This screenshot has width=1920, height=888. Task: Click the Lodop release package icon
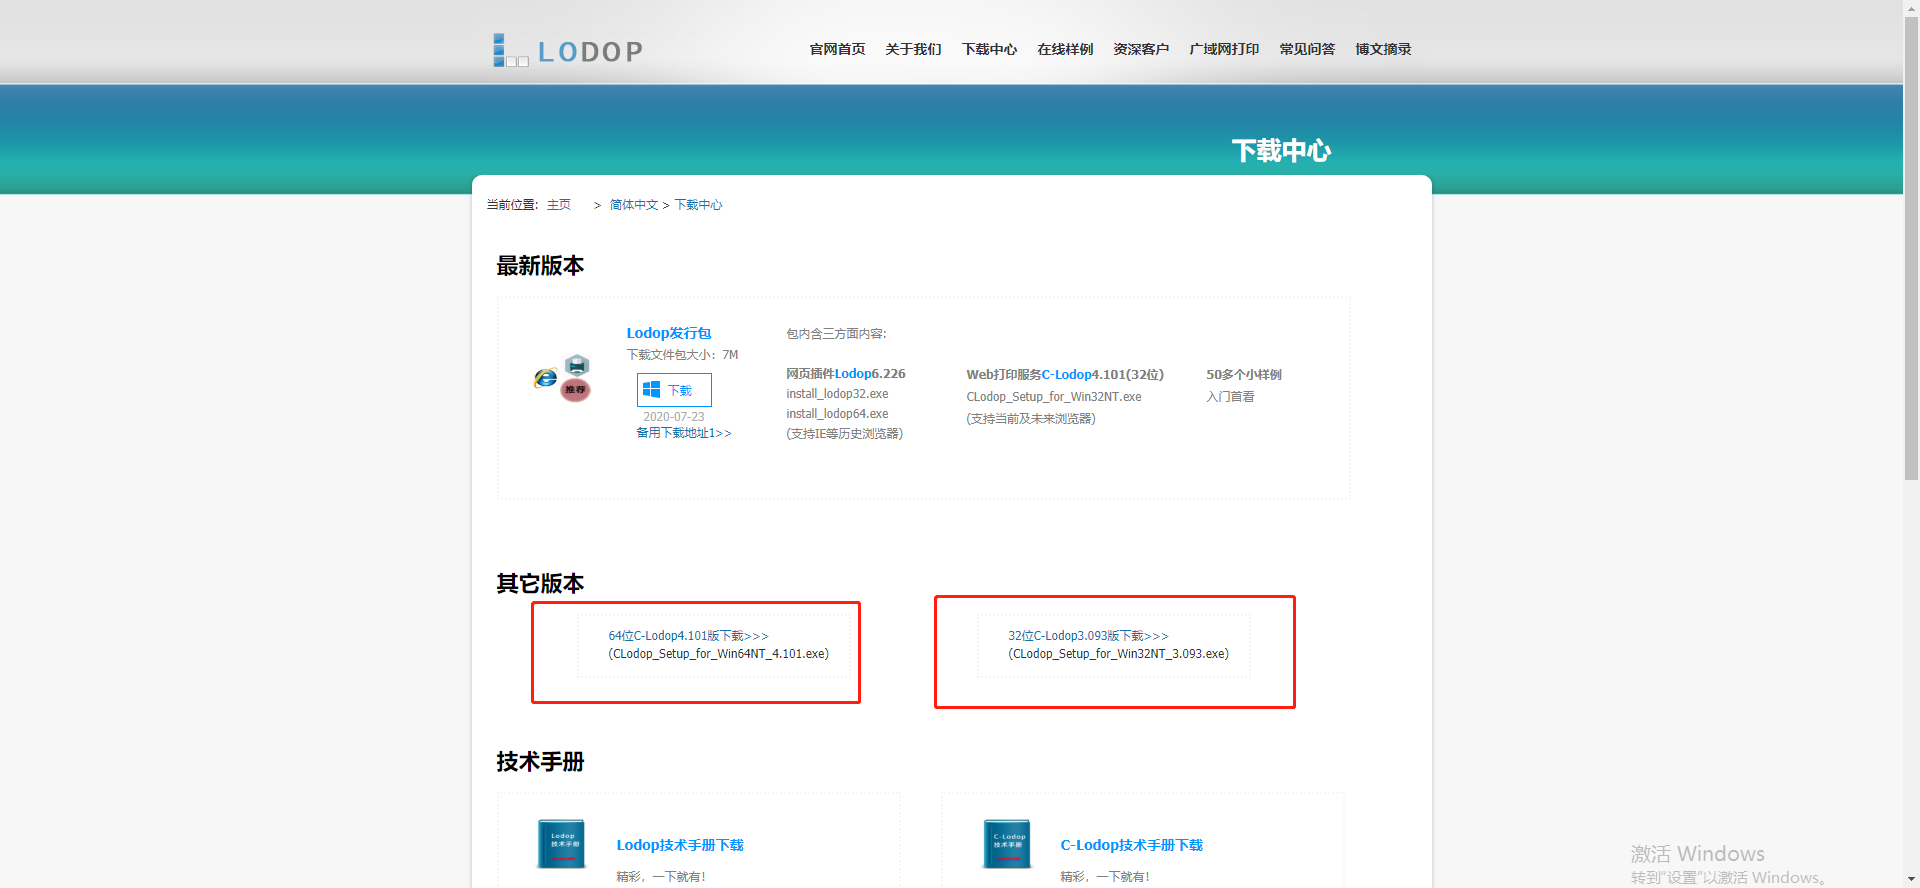tap(562, 378)
